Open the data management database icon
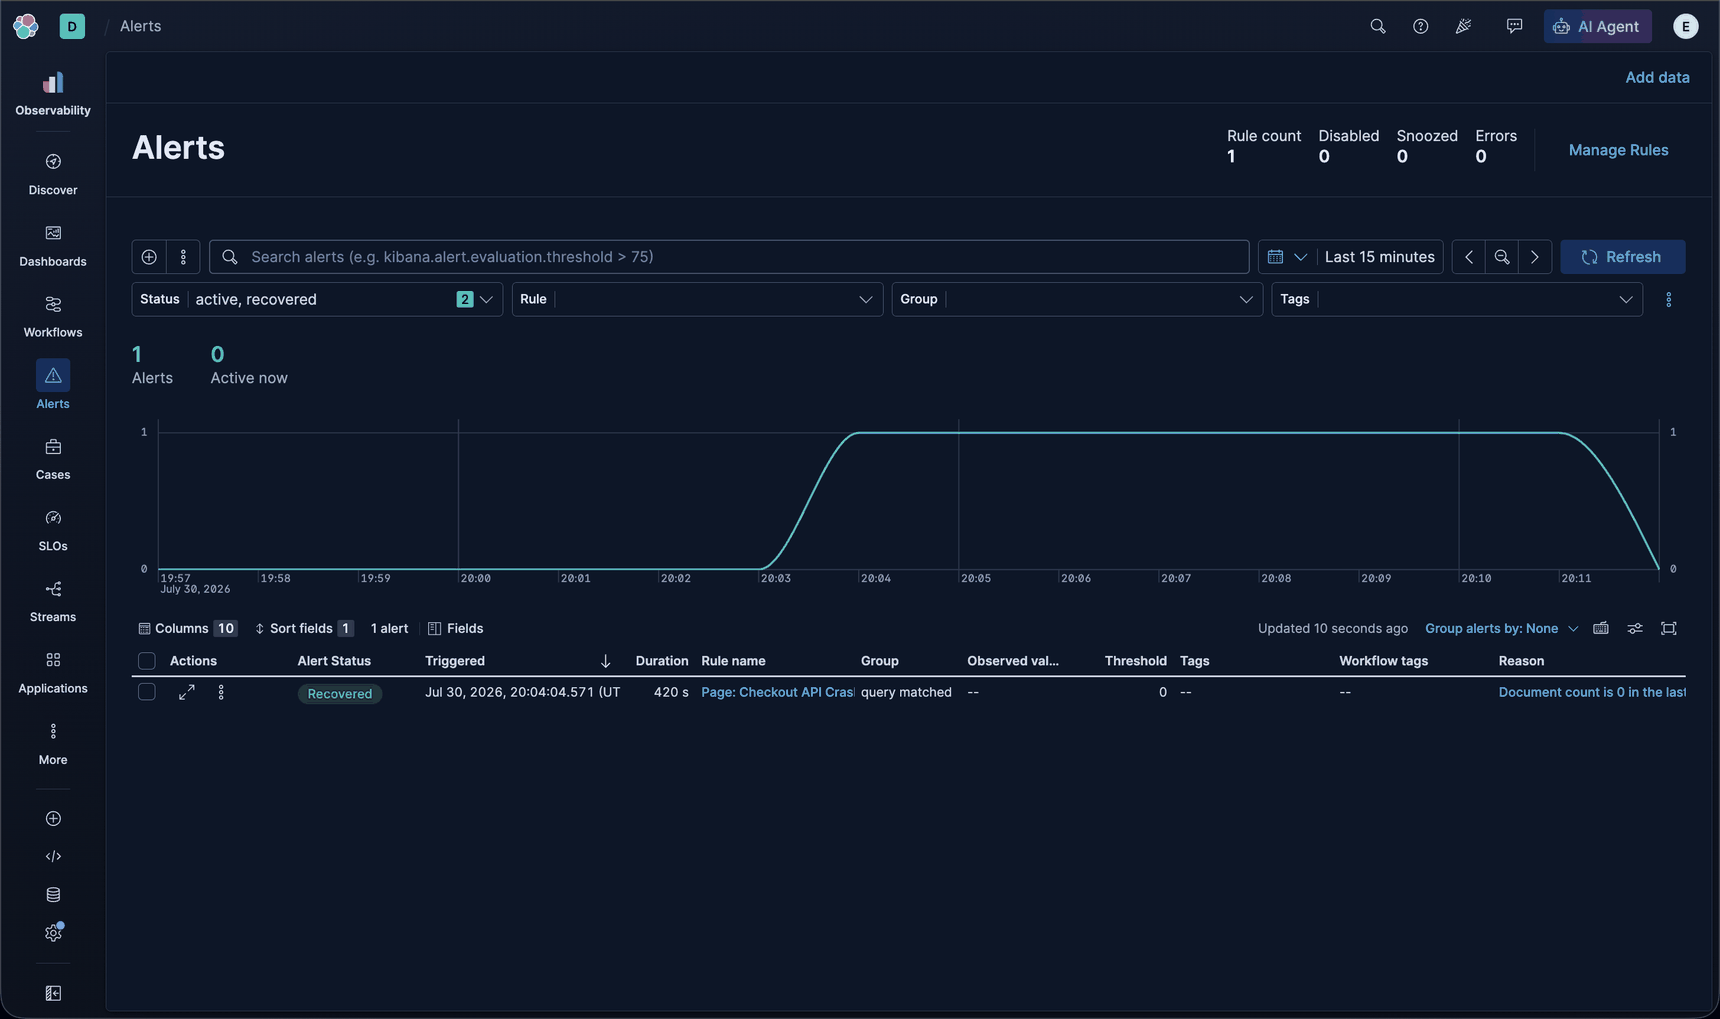Screen dimensions: 1720x1019 point(53,894)
